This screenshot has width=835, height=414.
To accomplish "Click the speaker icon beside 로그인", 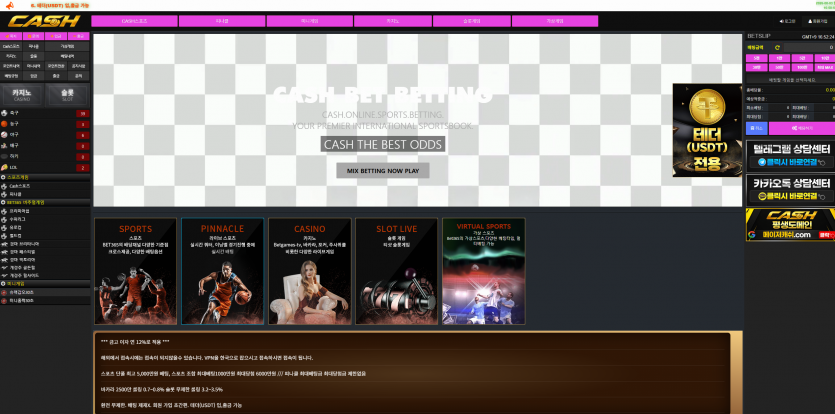I will (781, 21).
